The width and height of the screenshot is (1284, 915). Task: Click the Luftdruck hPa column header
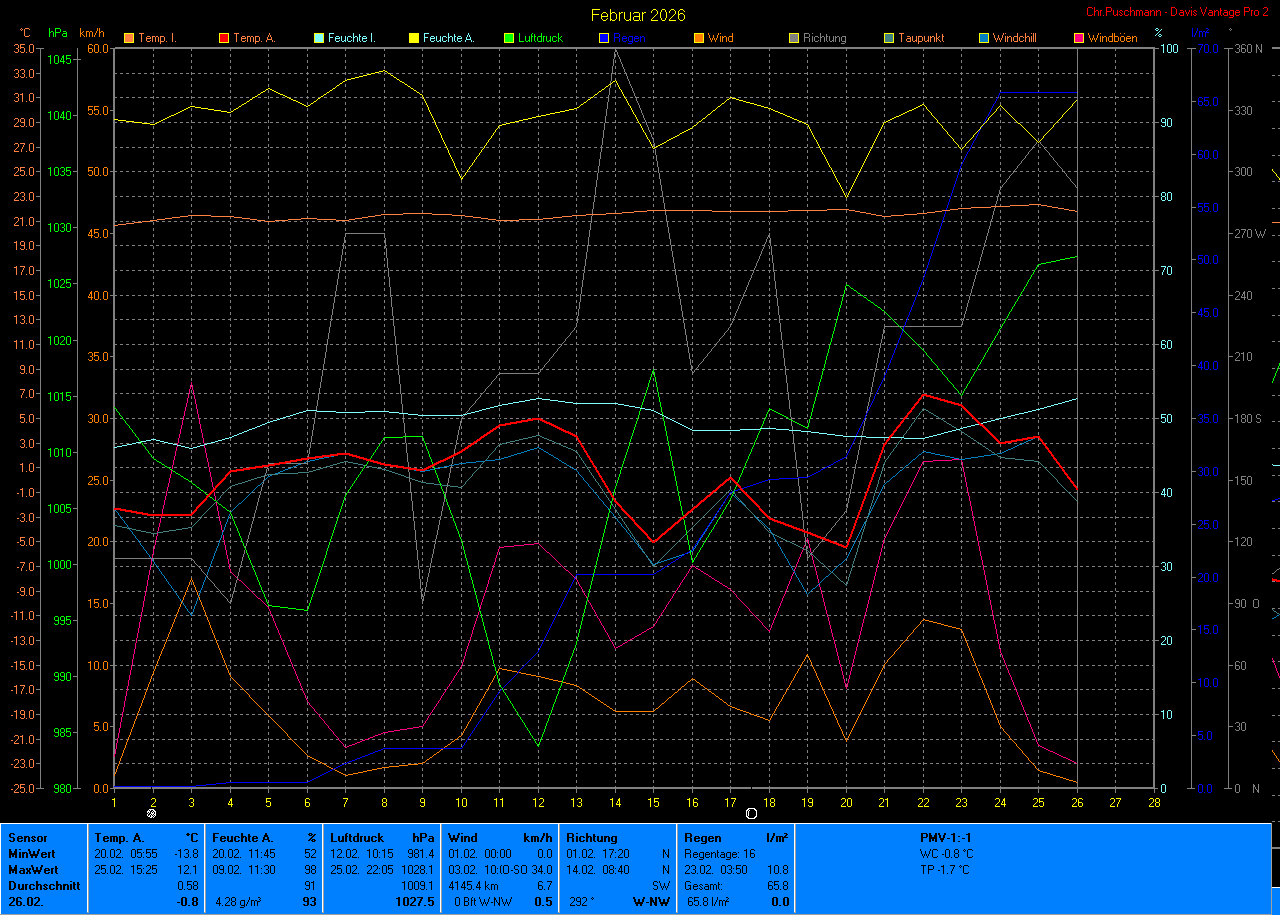[x=382, y=838]
